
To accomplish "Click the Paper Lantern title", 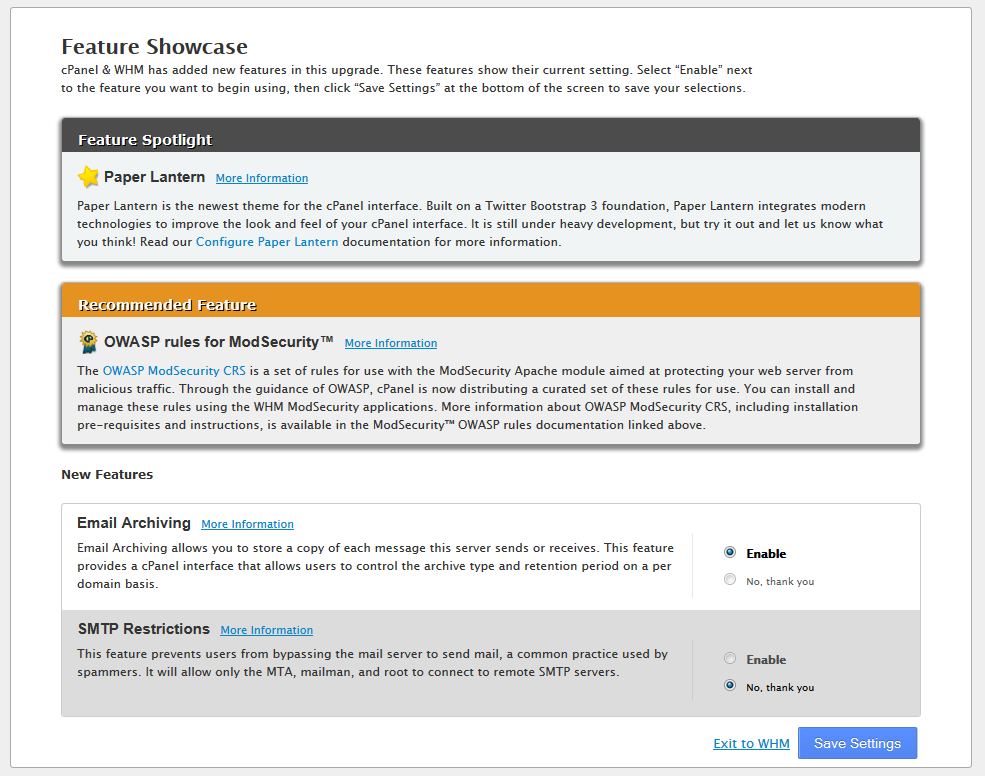I will pyautogui.click(x=155, y=177).
